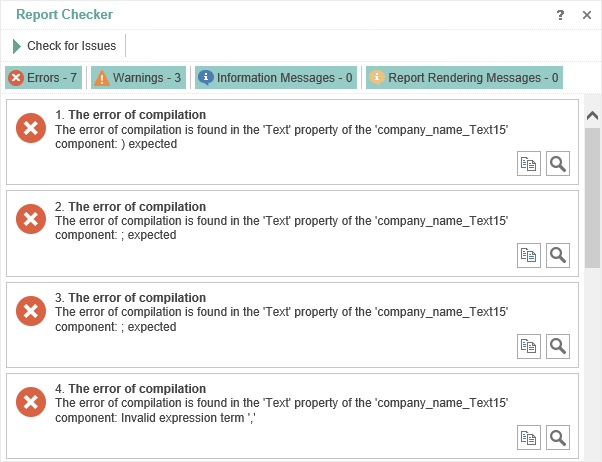Click the magnifier icon for error 1

[557, 165]
